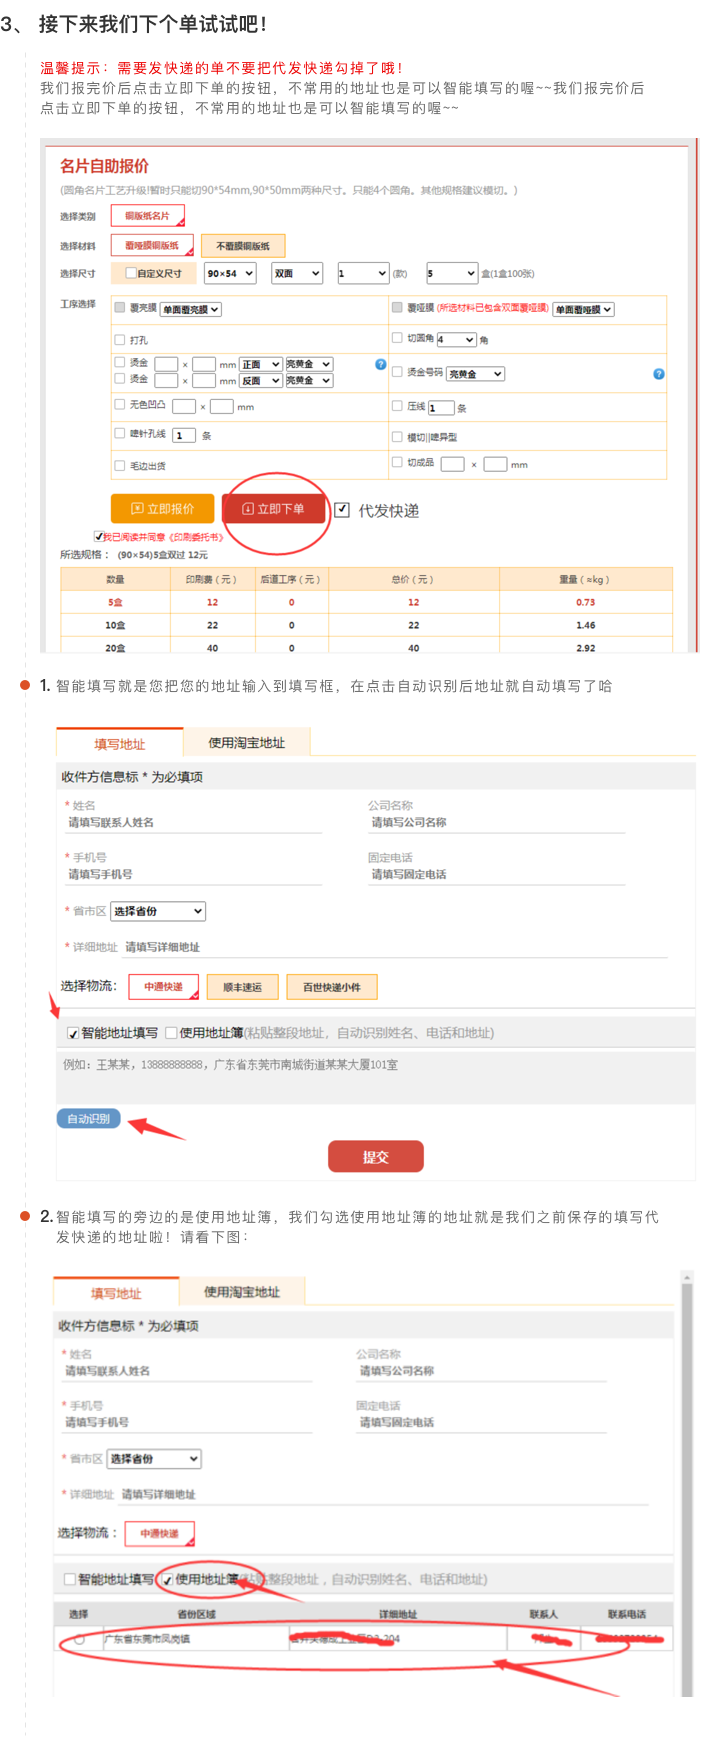Select the 不覆膜铜版纸 material option
Image resolution: width=701 pixels, height=1737 pixels.
(x=243, y=246)
